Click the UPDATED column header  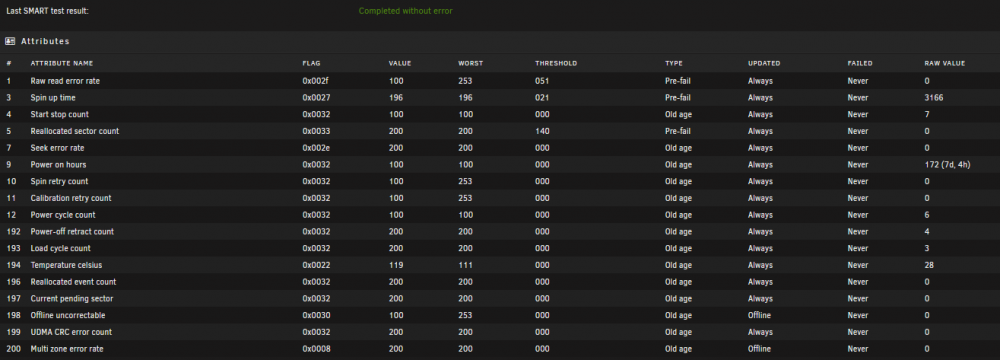(764, 64)
